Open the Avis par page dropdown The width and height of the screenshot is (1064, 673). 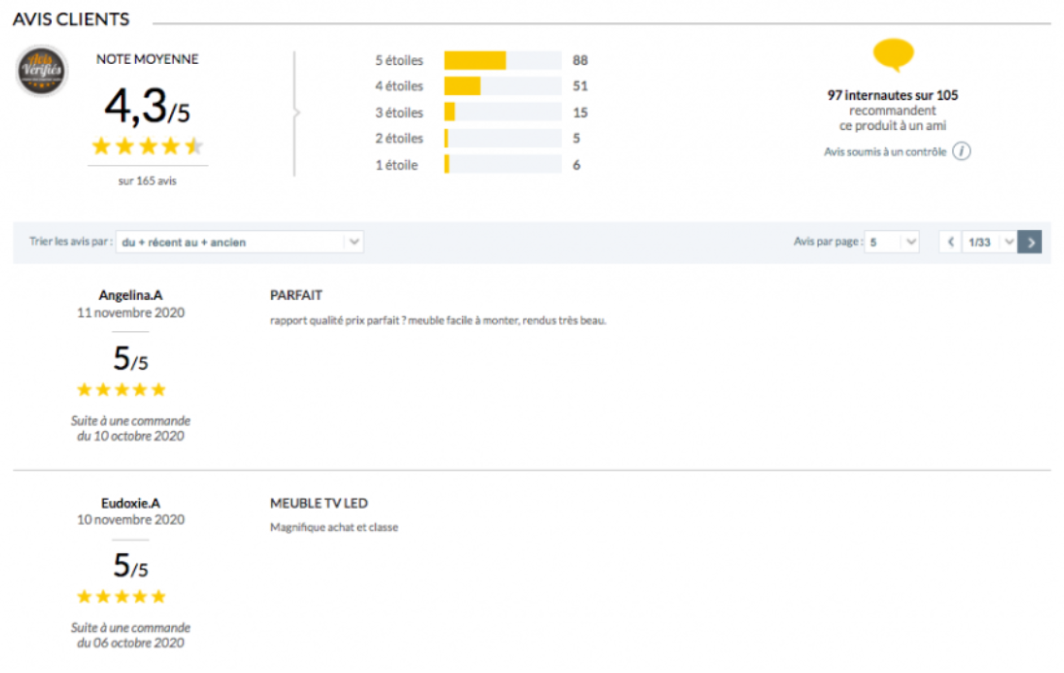[891, 241]
